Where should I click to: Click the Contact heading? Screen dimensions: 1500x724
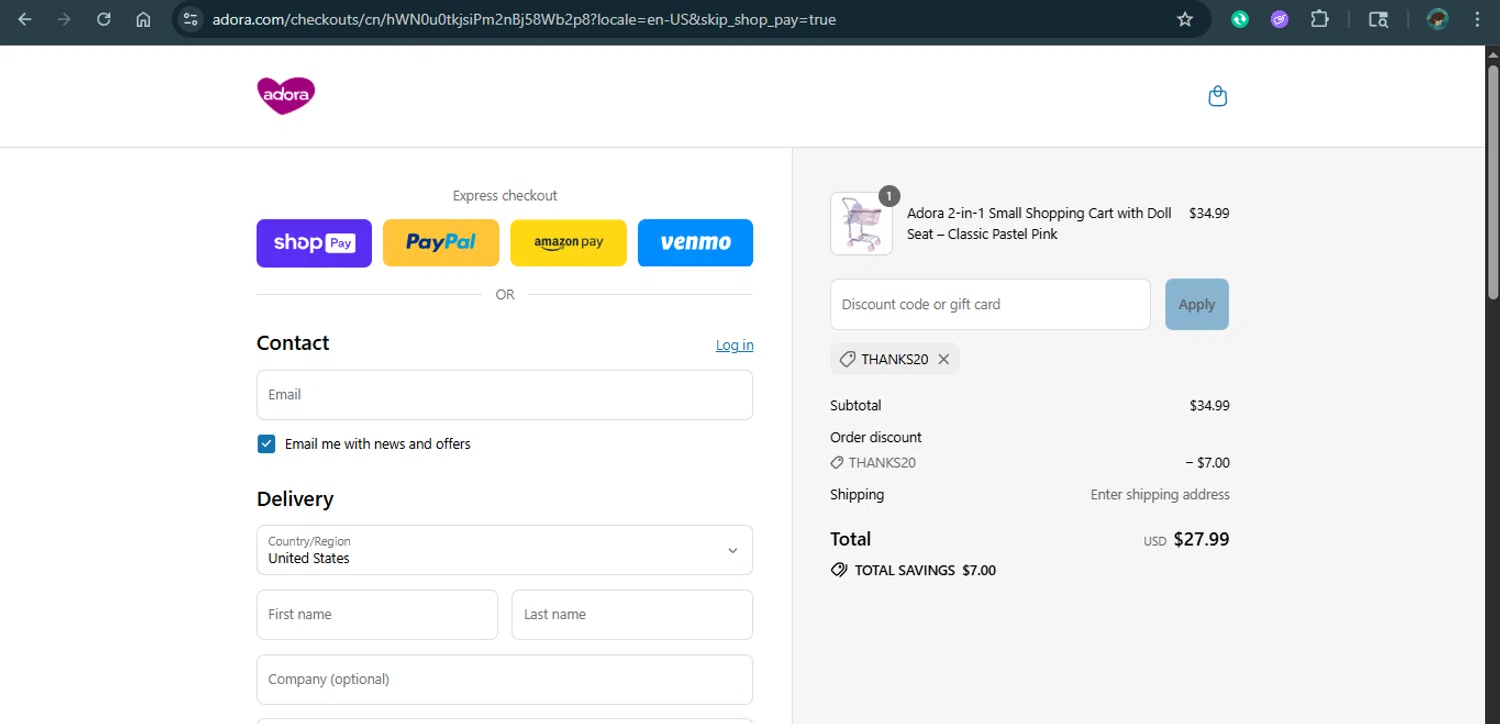click(x=293, y=343)
